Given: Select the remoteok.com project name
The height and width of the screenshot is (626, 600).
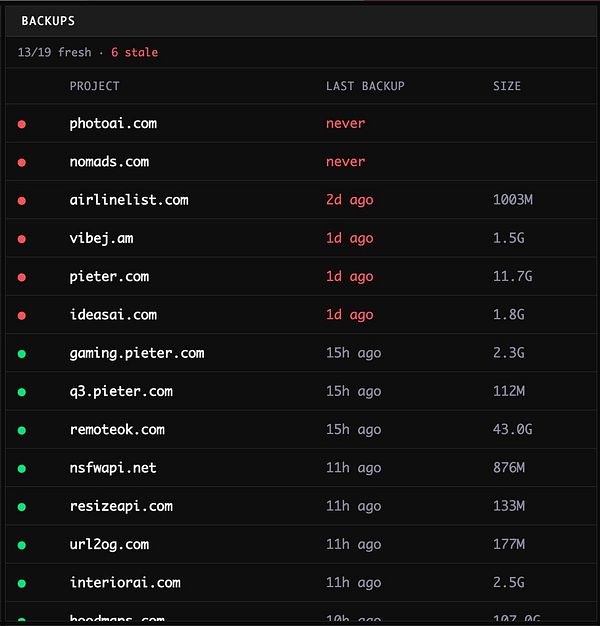Looking at the screenshot, I should pos(117,430).
